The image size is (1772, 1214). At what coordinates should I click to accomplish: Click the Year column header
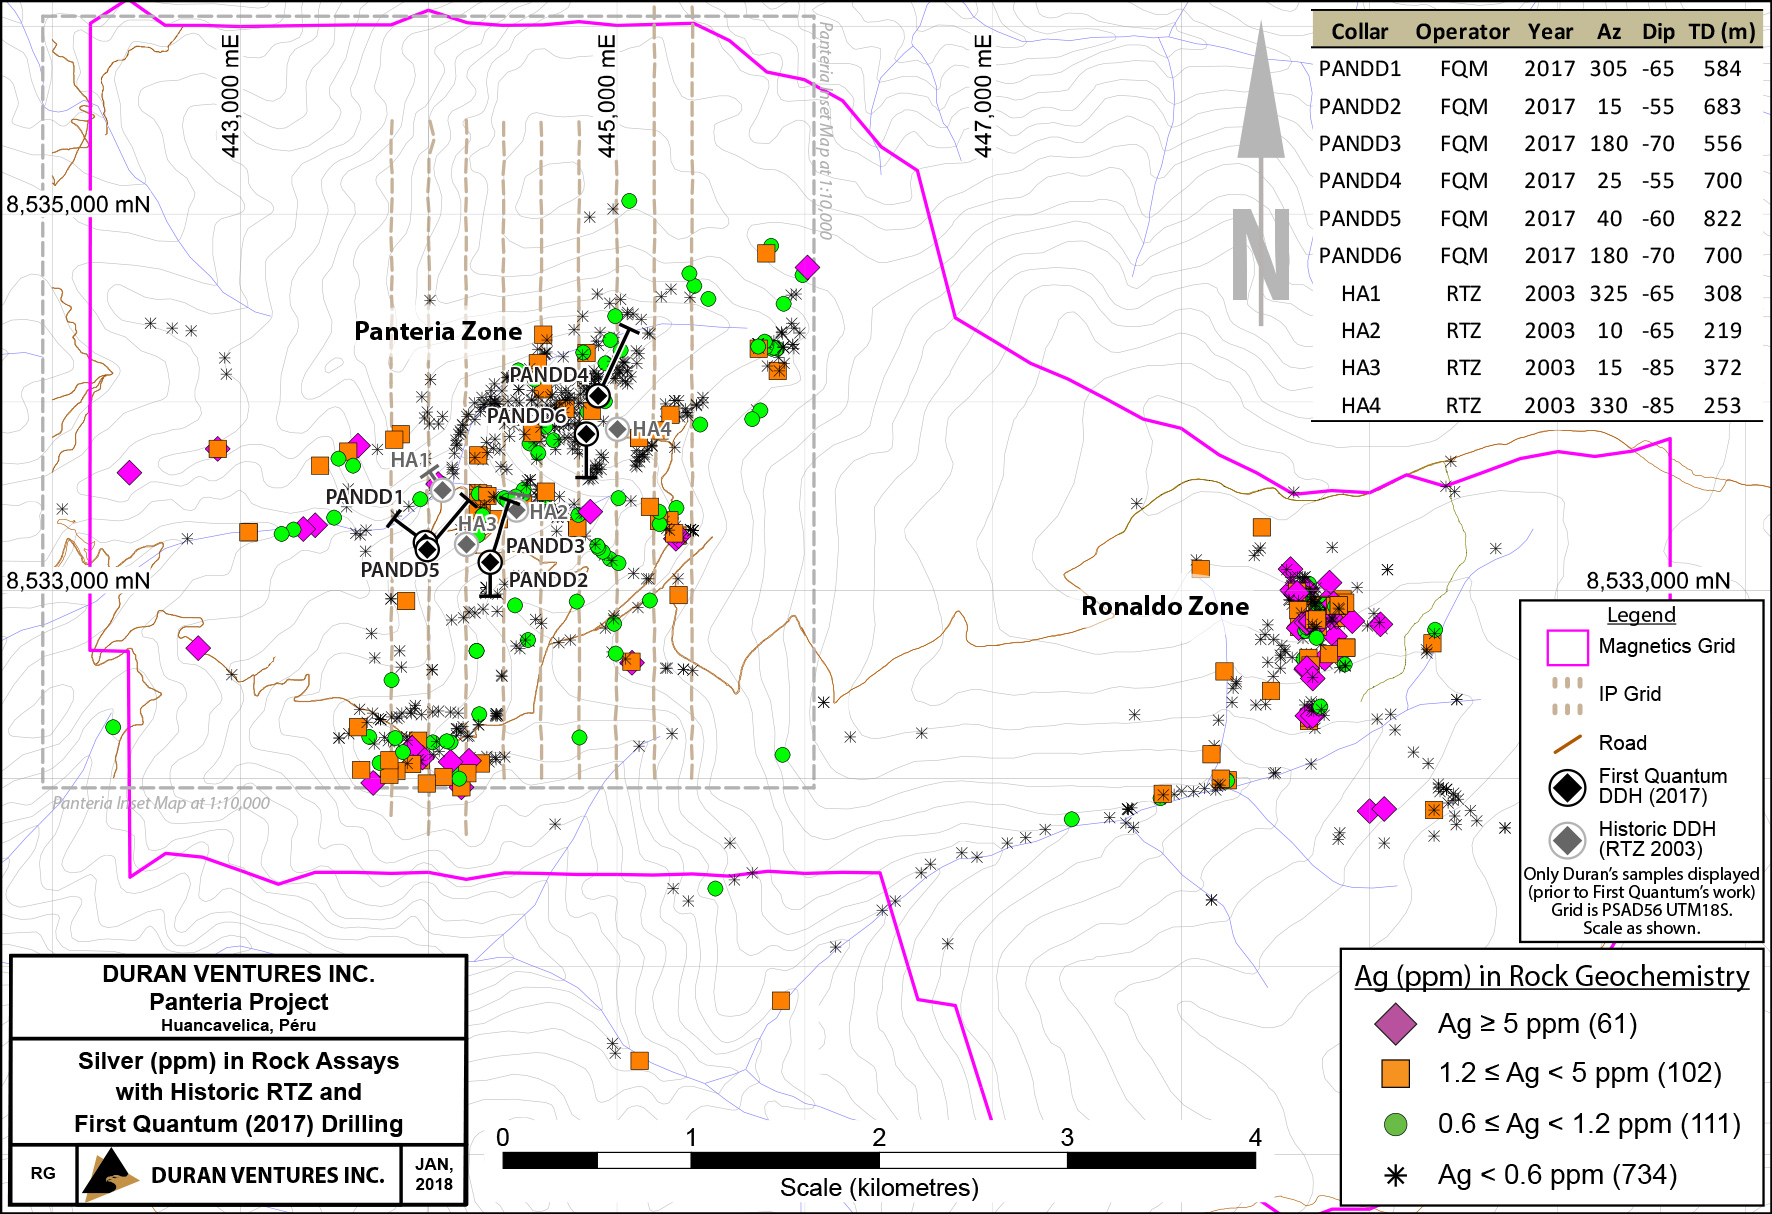tap(1550, 31)
